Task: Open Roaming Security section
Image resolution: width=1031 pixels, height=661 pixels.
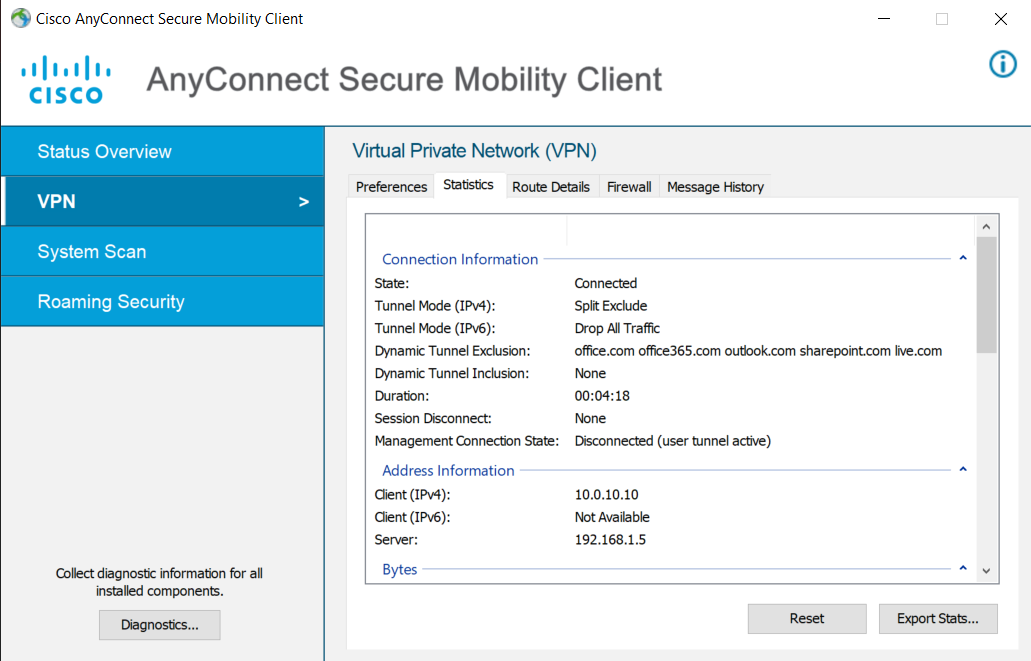Action: click(x=162, y=301)
